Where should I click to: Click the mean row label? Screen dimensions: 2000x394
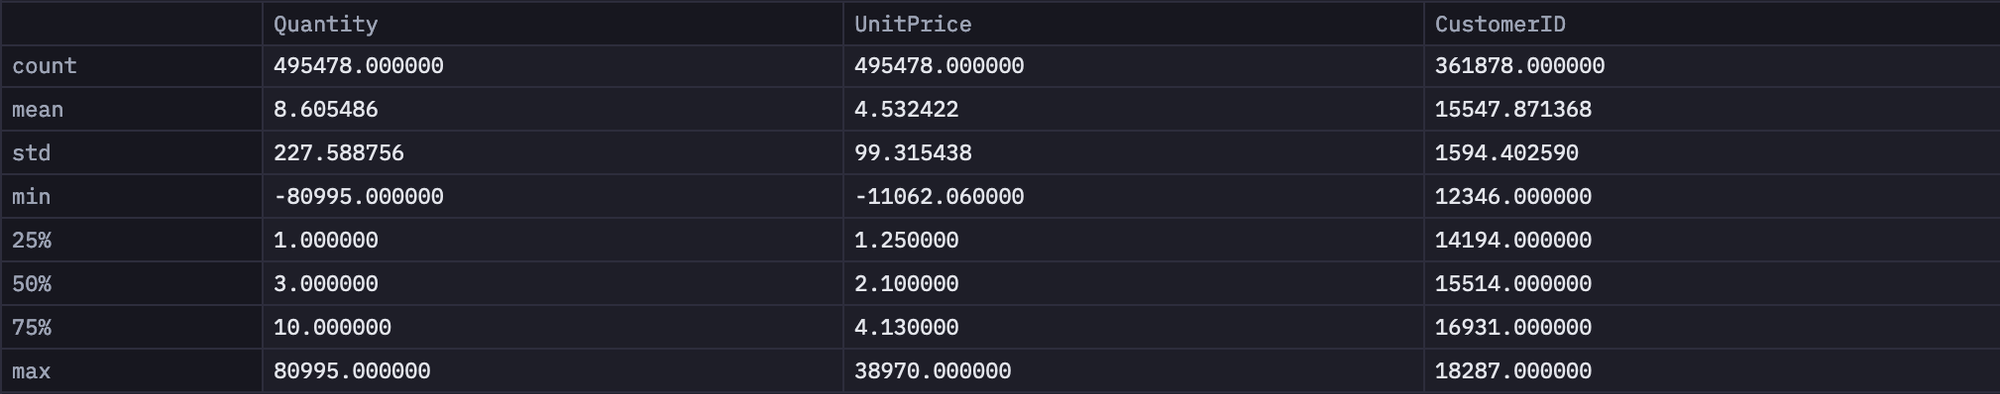38,110
